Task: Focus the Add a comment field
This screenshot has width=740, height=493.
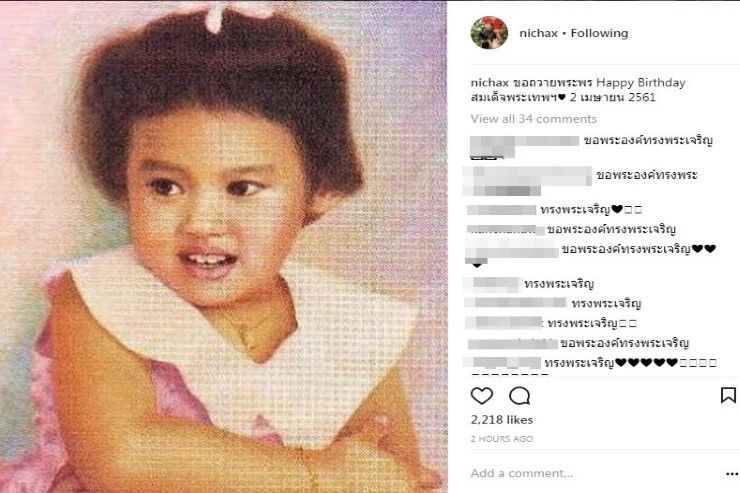Action: pos(595,473)
